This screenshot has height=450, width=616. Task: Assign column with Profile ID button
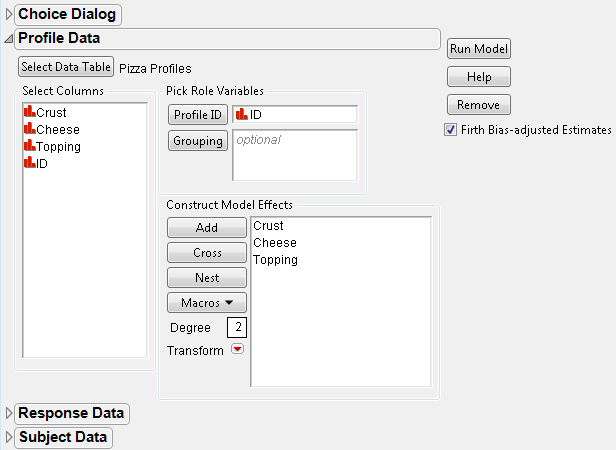point(197,114)
